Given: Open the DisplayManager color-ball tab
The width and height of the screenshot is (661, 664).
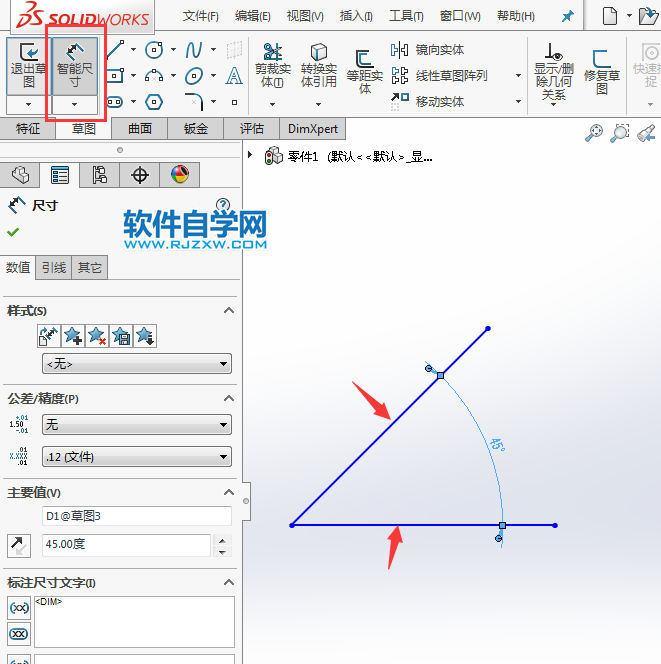Looking at the screenshot, I should tap(180, 174).
